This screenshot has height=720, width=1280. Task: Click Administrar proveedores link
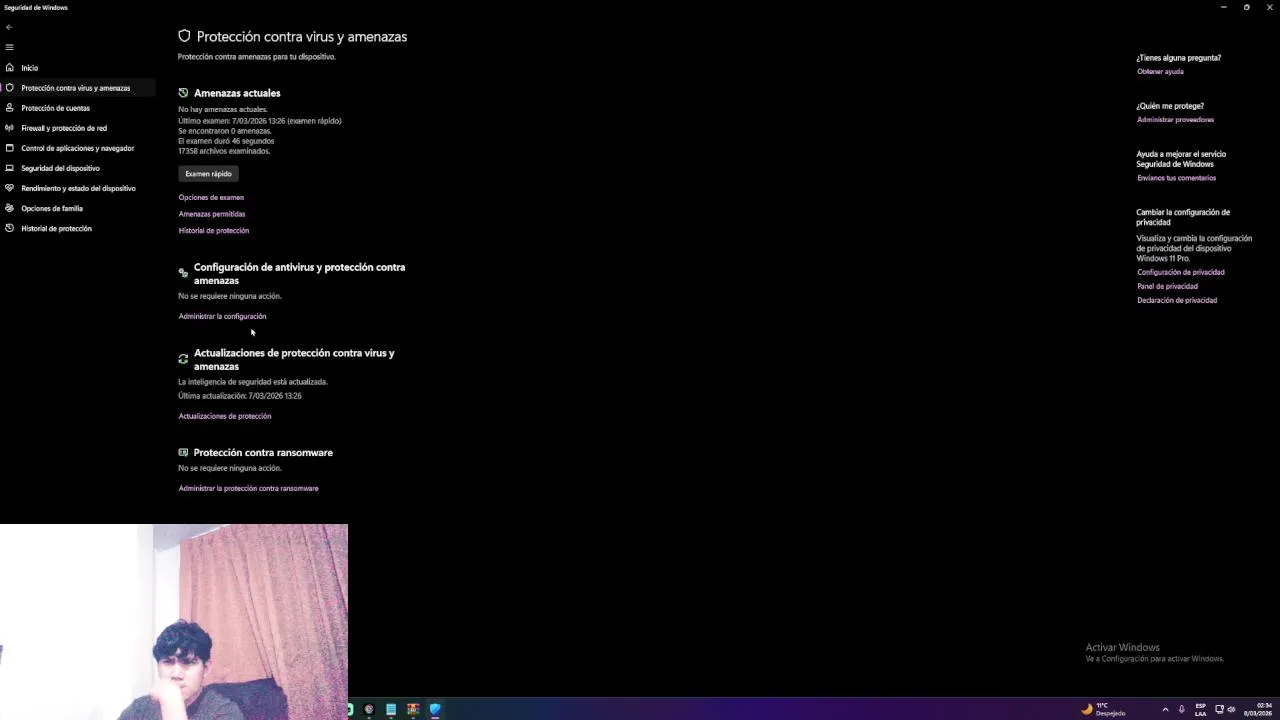coord(1175,120)
